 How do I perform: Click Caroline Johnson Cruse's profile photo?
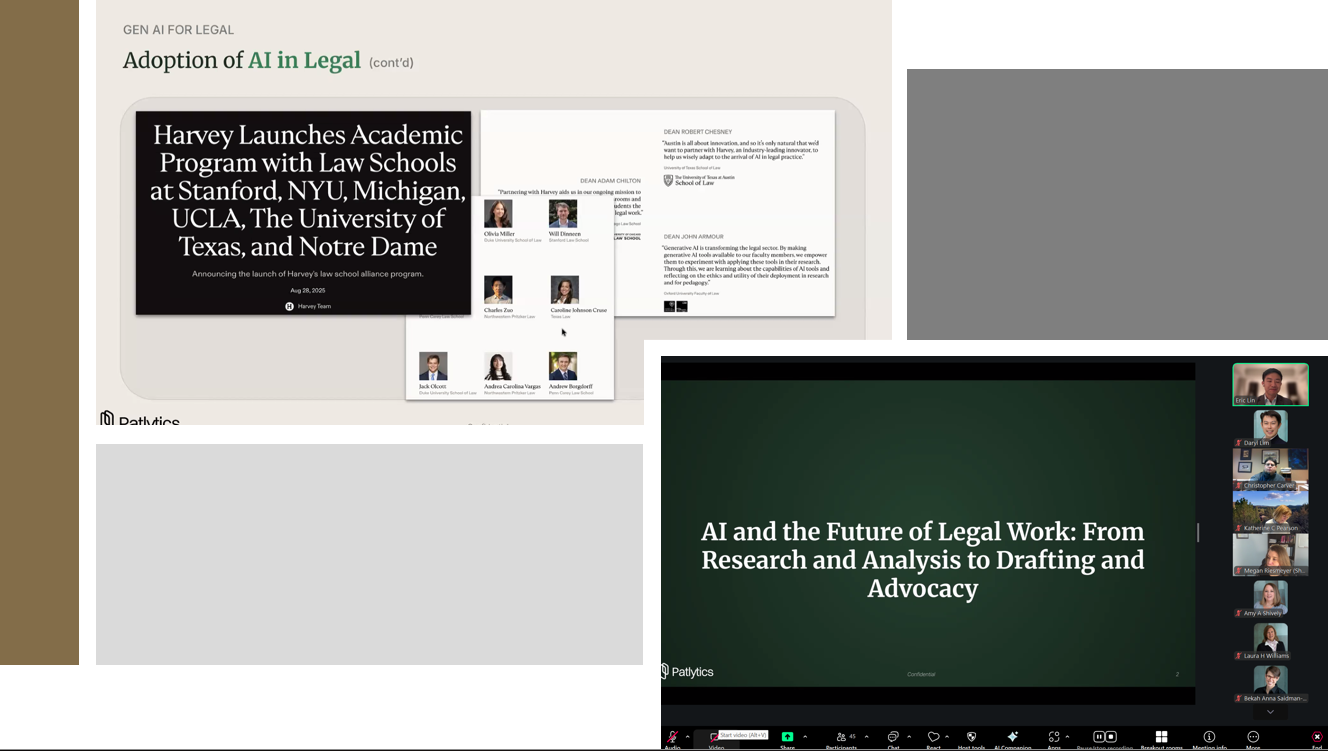pyautogui.click(x=564, y=290)
